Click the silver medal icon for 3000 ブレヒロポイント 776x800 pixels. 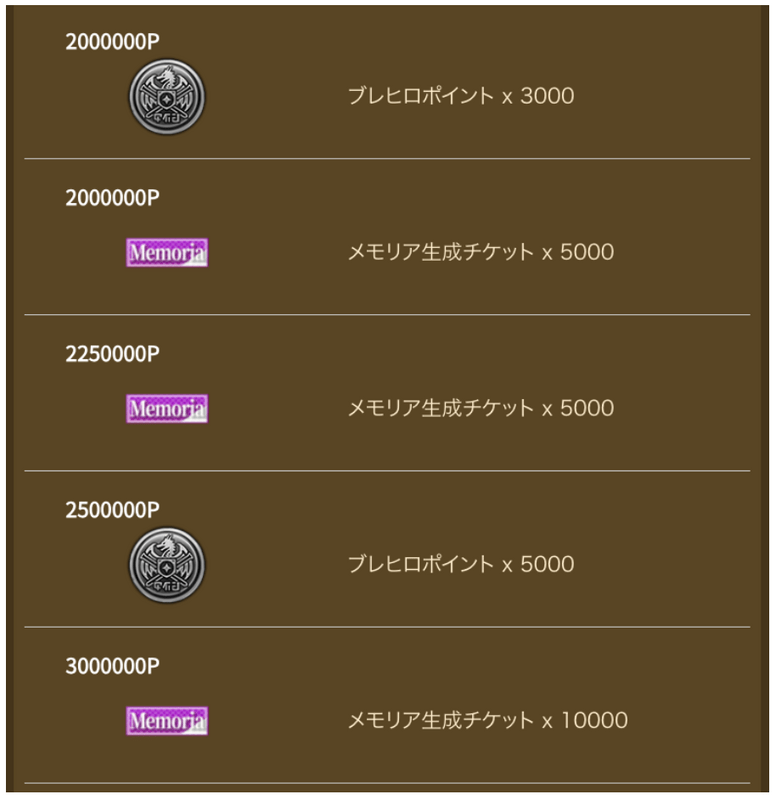[167, 96]
